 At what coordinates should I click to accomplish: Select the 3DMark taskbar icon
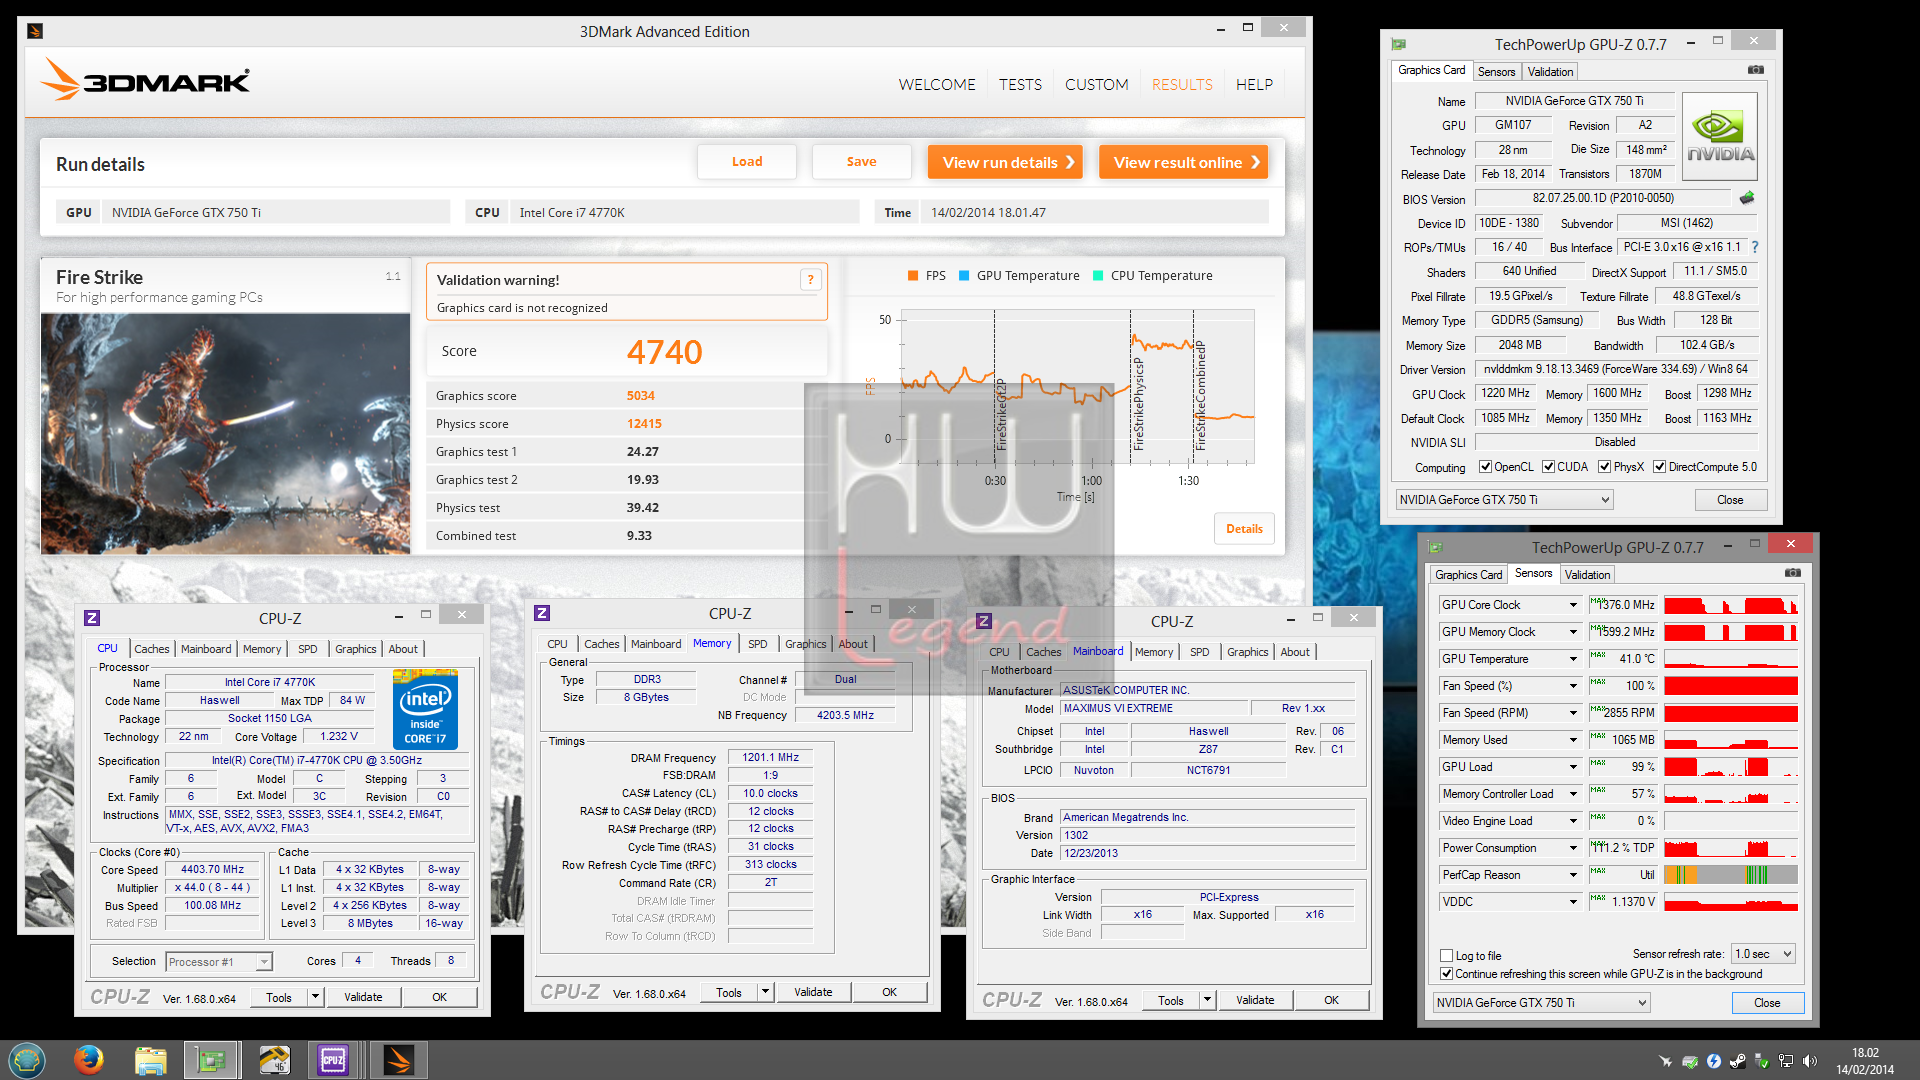point(398,1059)
